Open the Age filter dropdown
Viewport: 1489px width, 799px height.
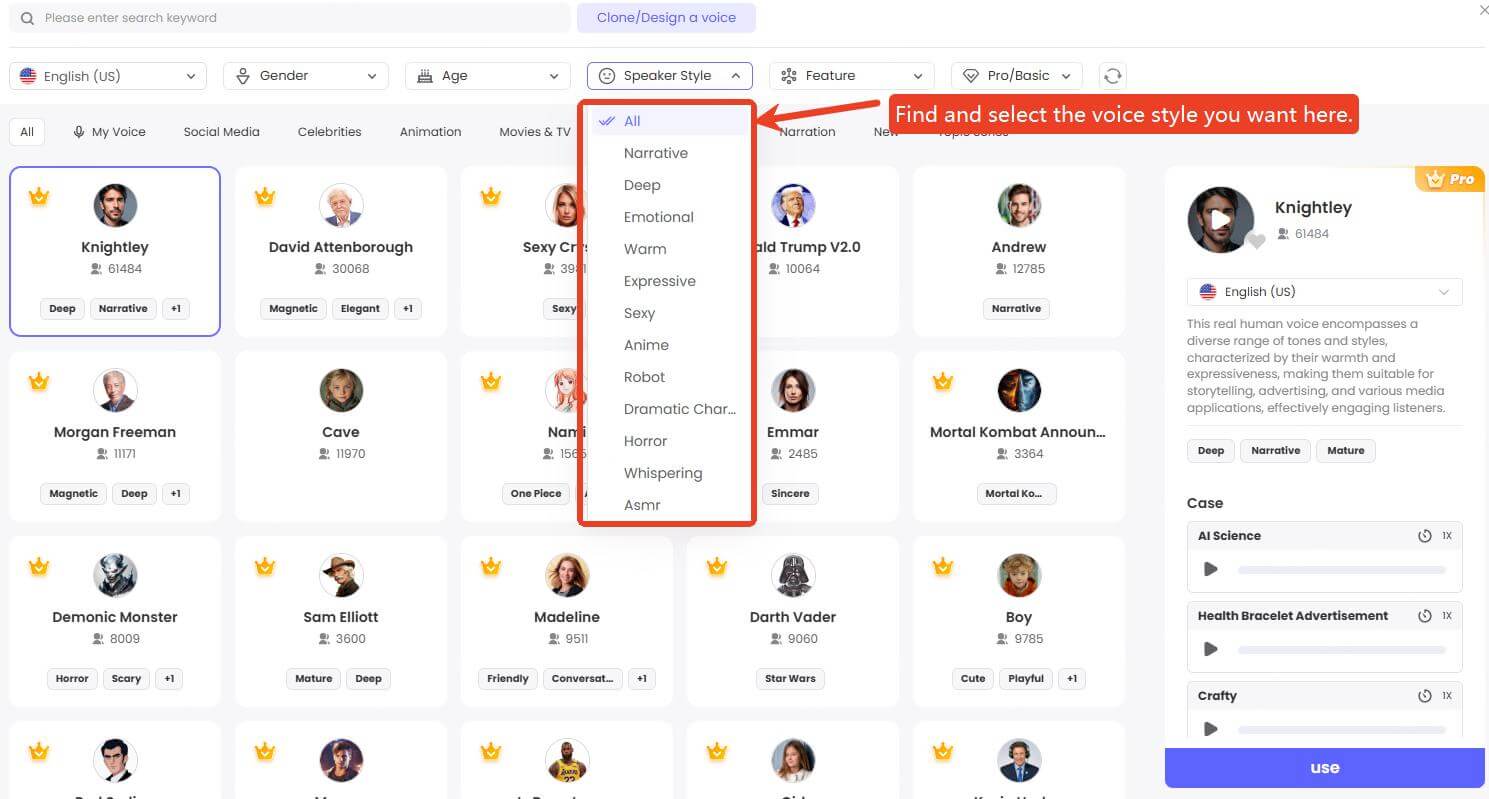point(487,76)
